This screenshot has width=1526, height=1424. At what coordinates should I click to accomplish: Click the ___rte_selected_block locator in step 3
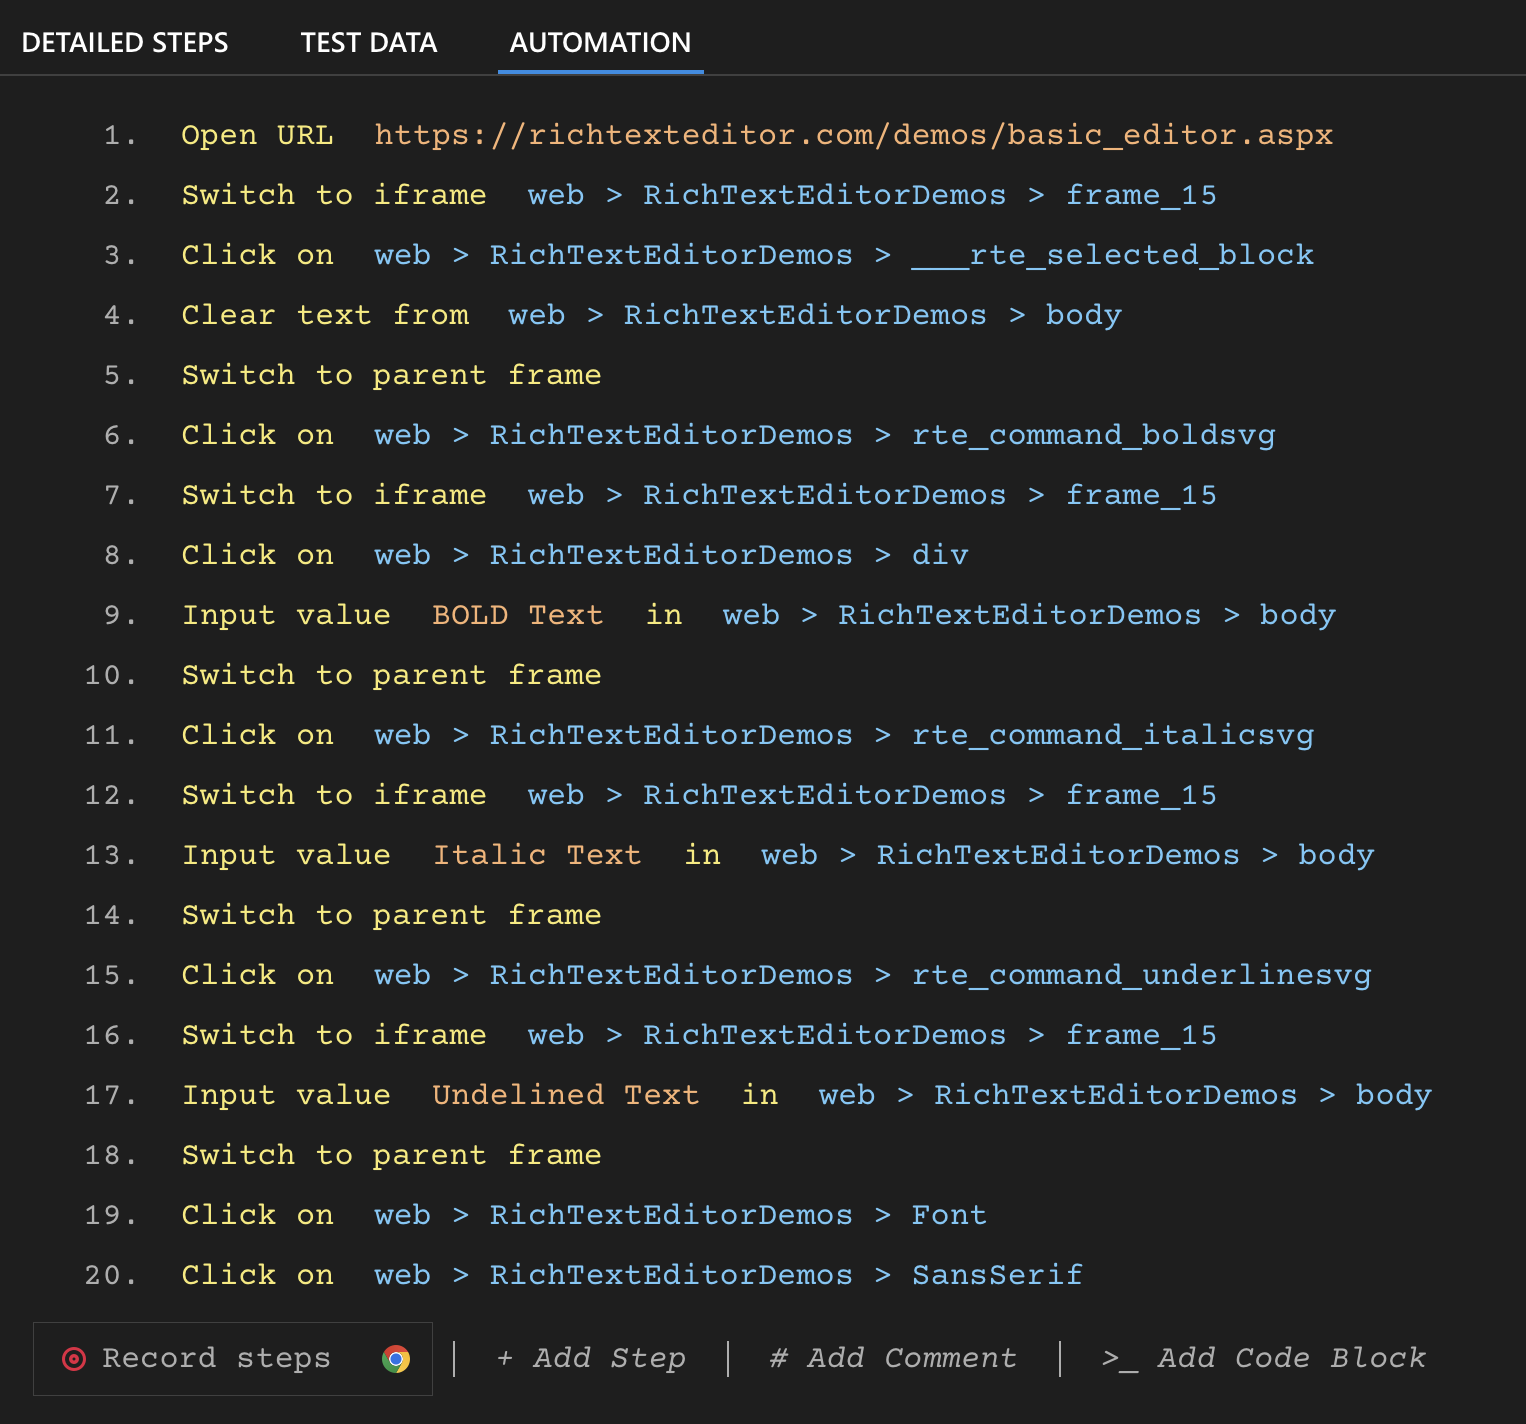pyautogui.click(x=1112, y=255)
